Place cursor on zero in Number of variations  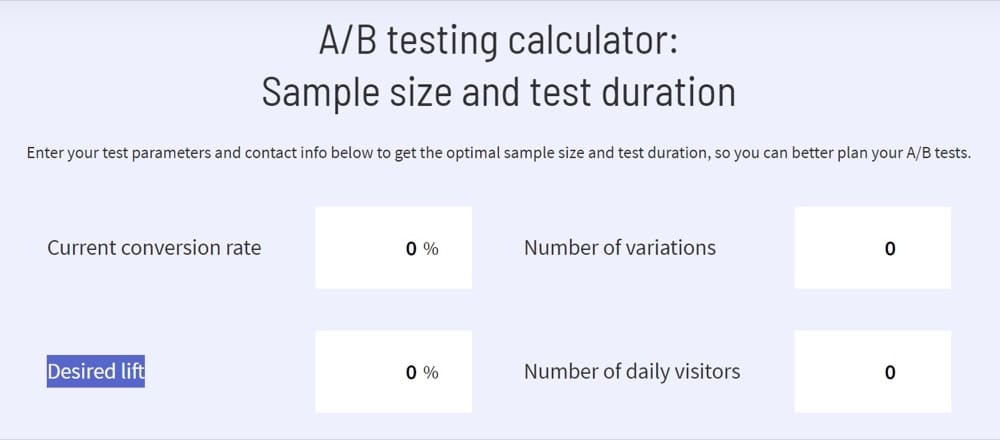coord(890,249)
